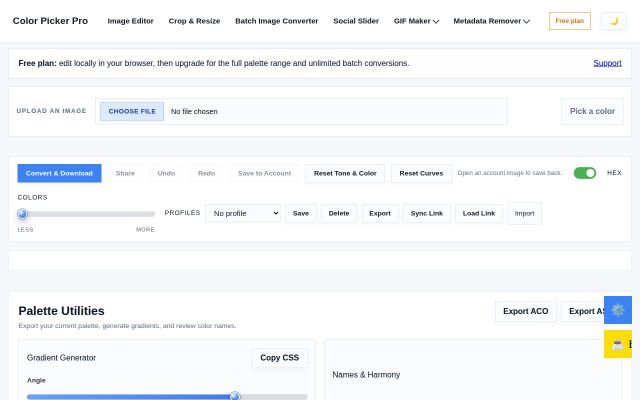This screenshot has height=400, width=640.
Task: Click Convert & Download
Action: pos(59,173)
